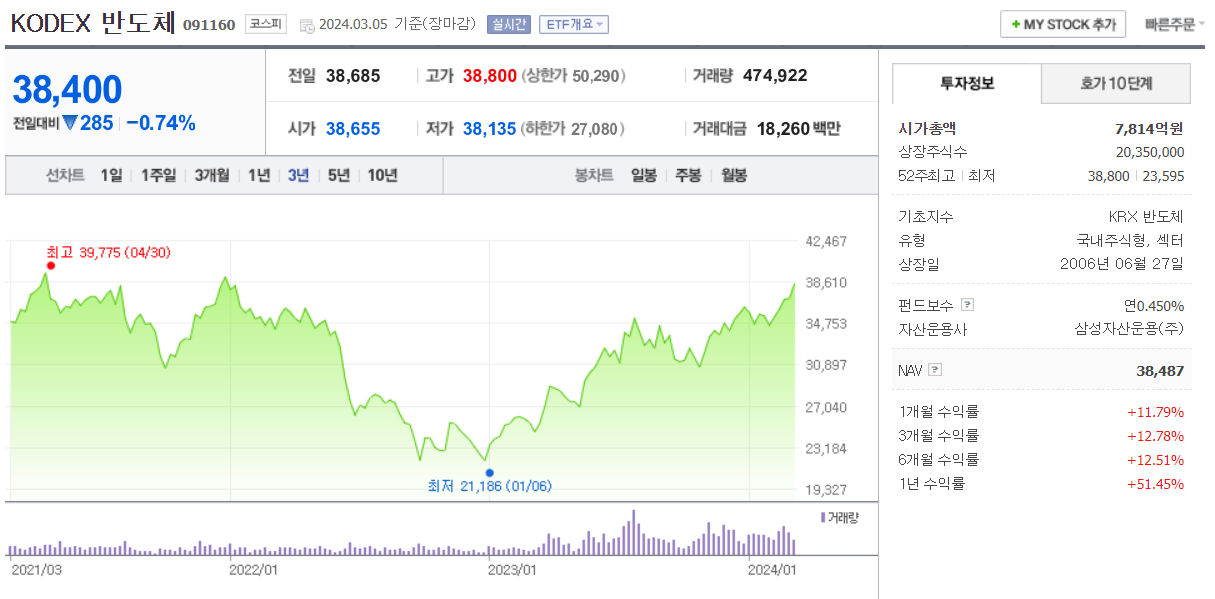
Task: Click the calendar icon before 2024.03.05
Action: 307,25
